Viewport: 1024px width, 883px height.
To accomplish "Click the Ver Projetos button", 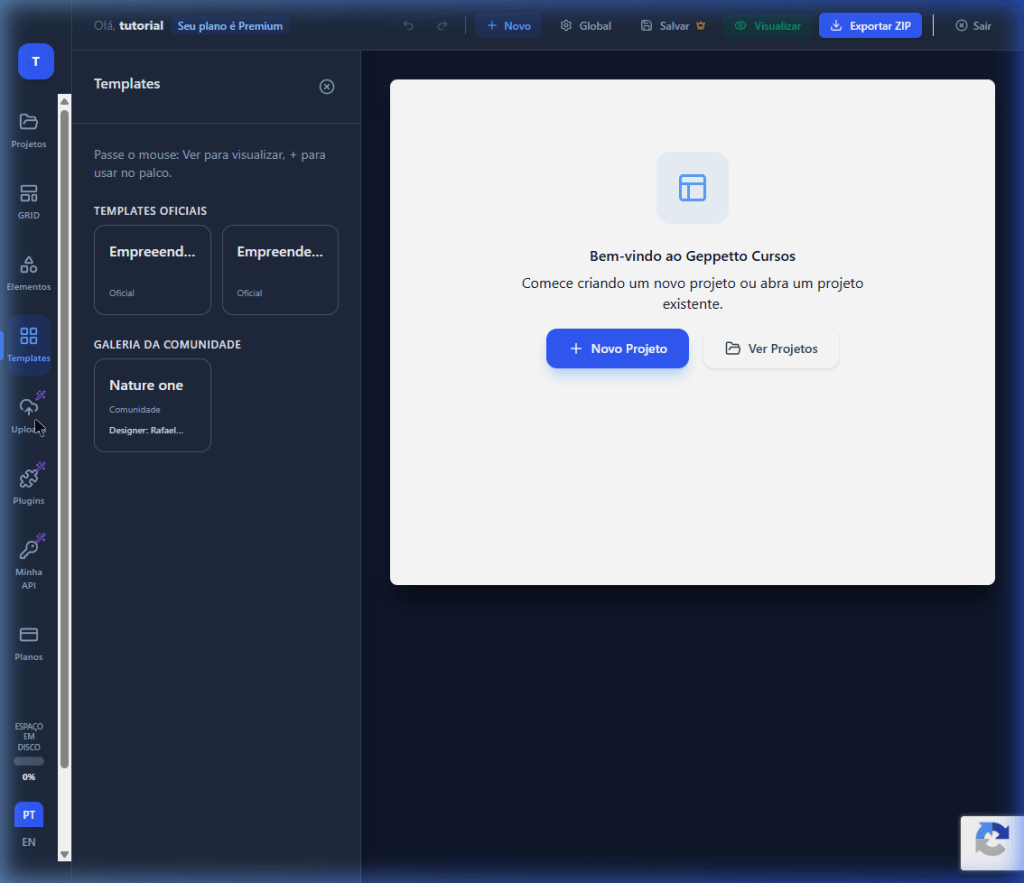I will pos(771,349).
